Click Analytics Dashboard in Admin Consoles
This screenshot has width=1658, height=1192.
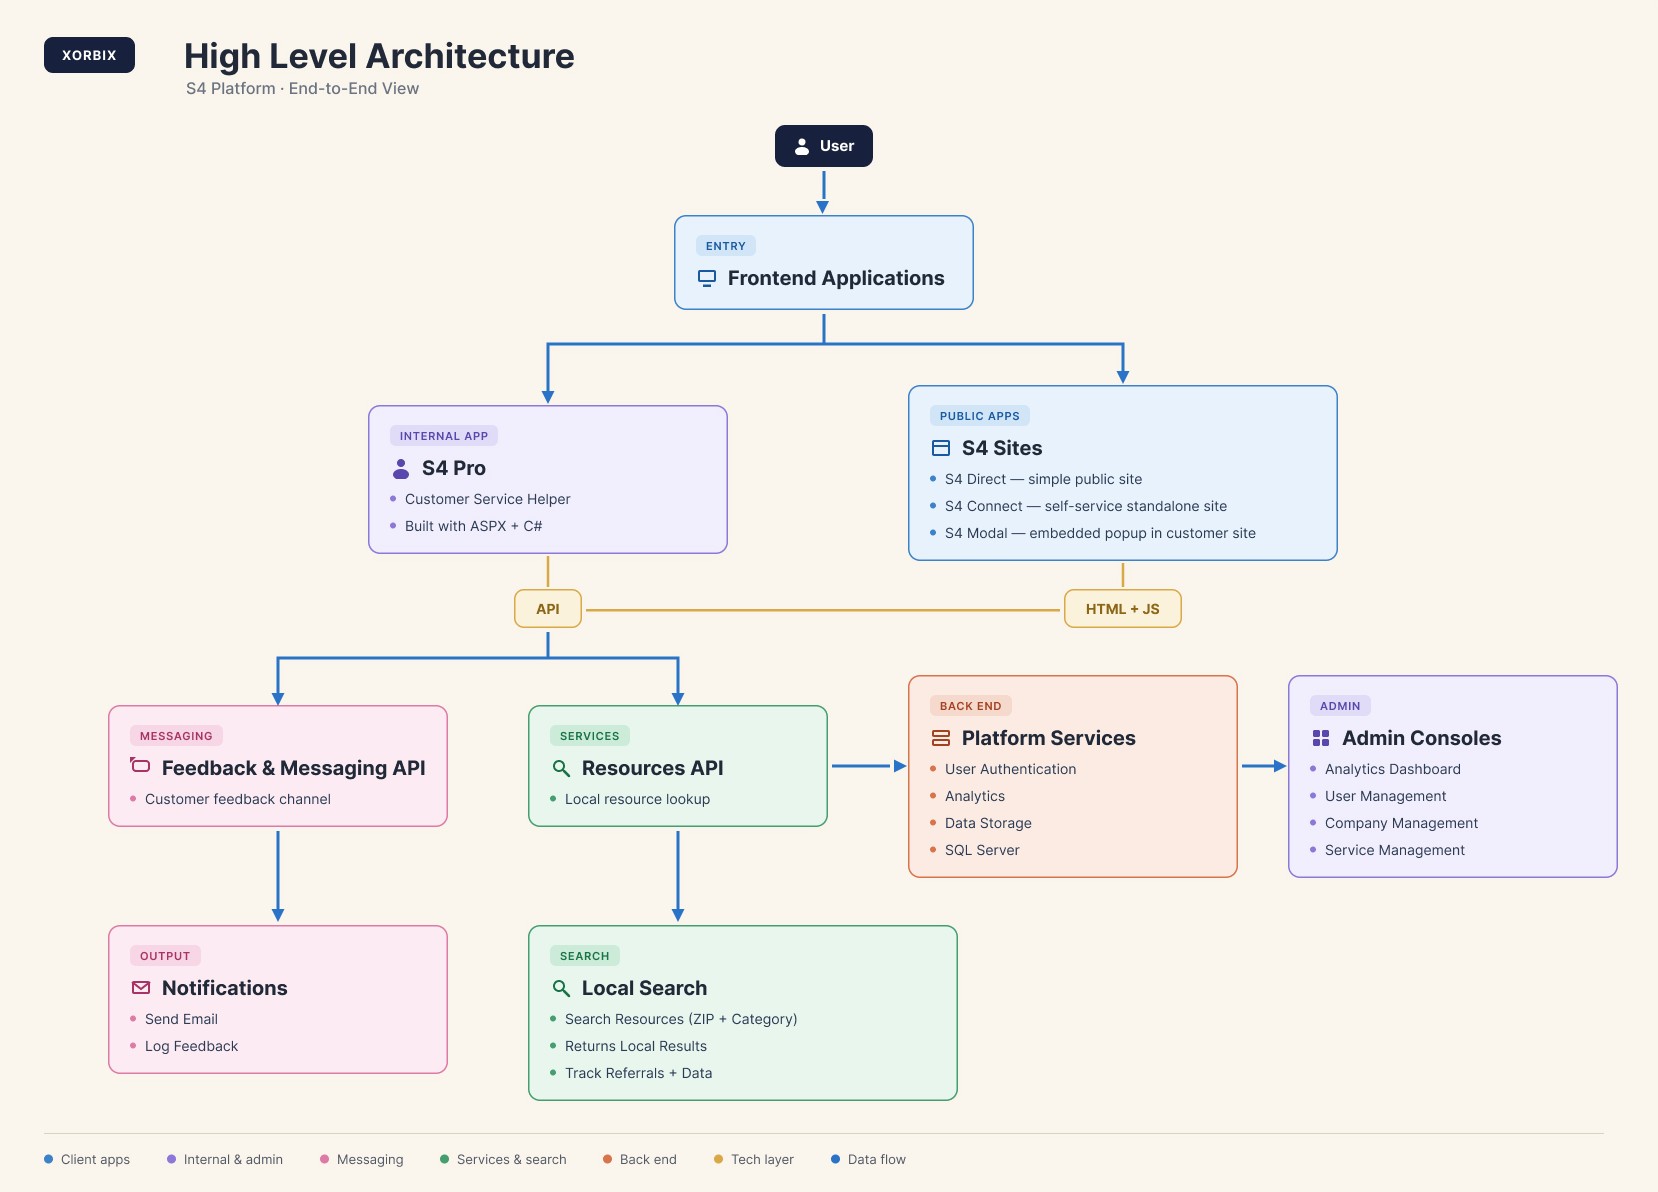pyautogui.click(x=1392, y=769)
